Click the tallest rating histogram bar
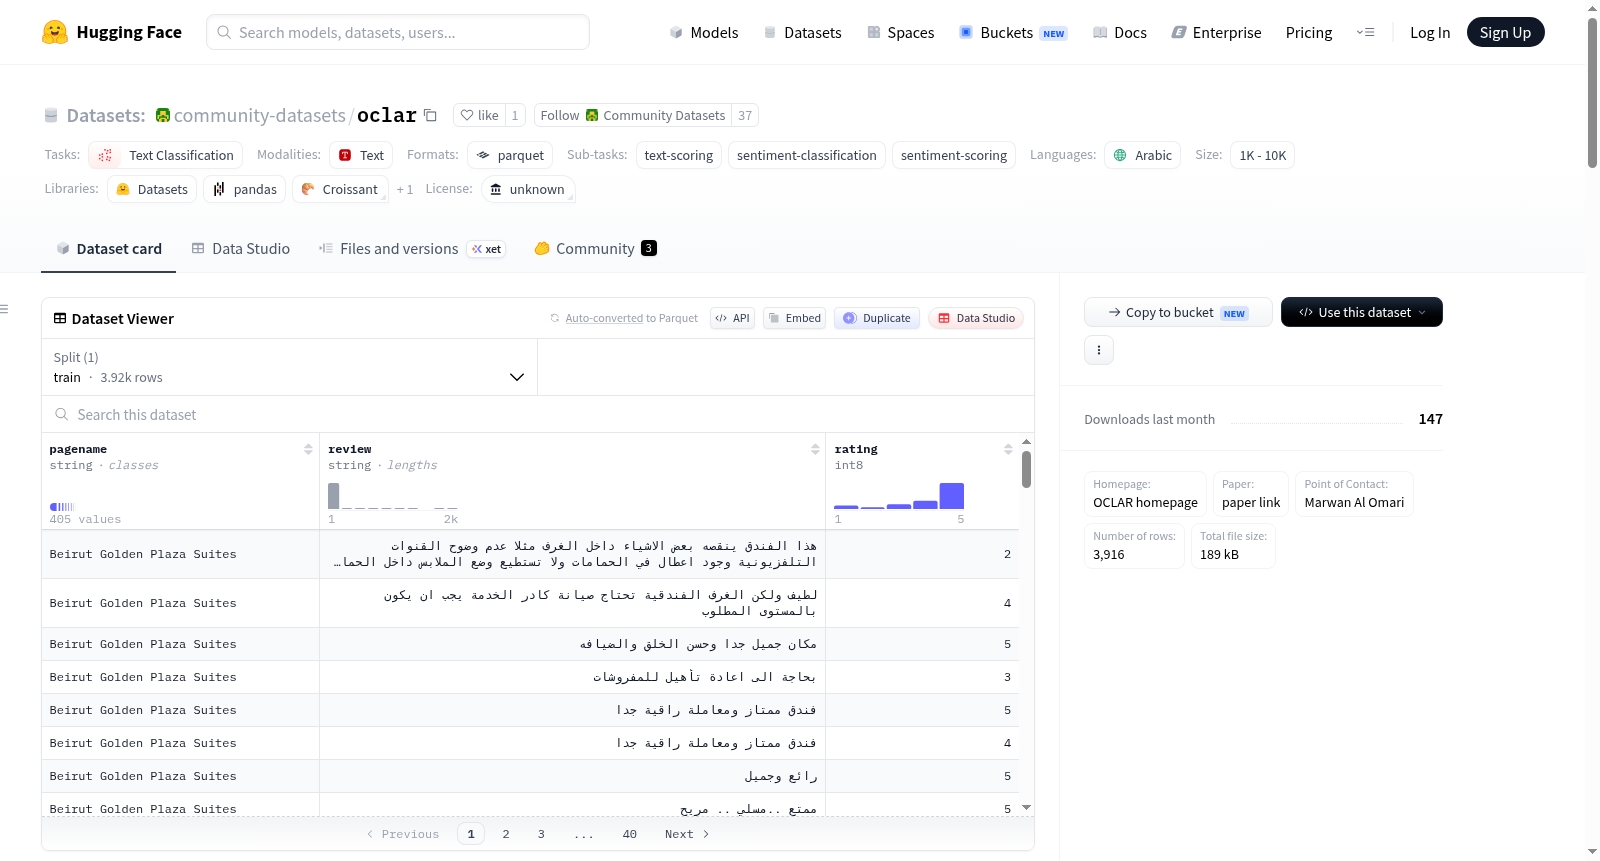Image resolution: width=1600 pixels, height=861 pixels. (x=951, y=496)
